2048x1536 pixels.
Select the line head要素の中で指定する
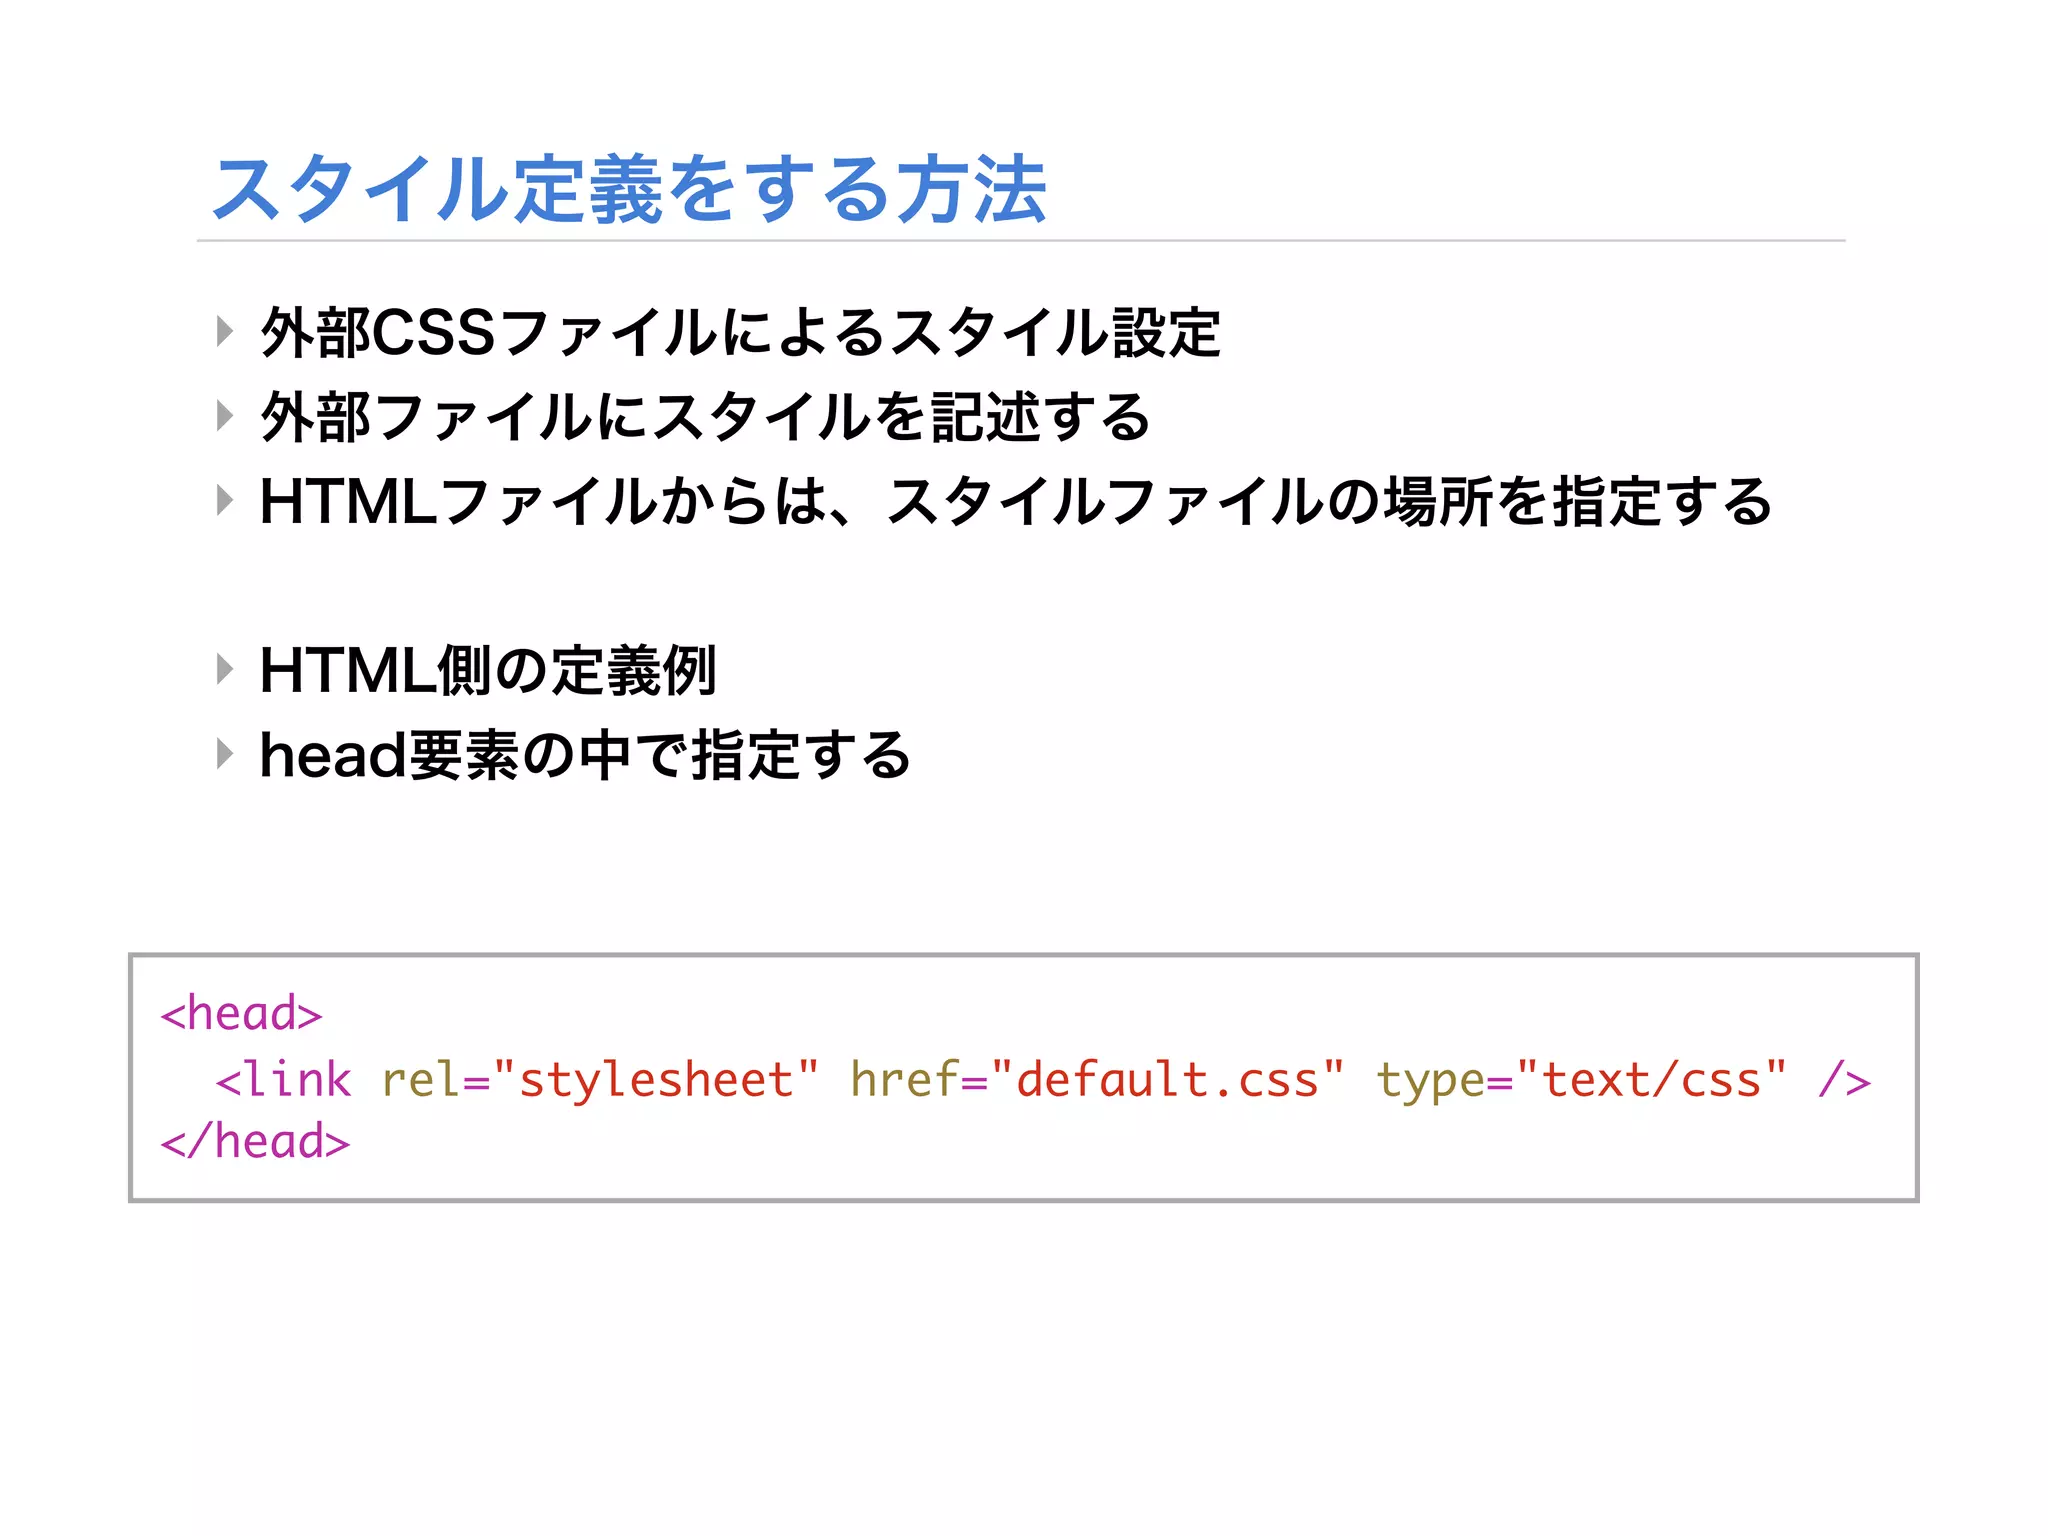pos(585,754)
